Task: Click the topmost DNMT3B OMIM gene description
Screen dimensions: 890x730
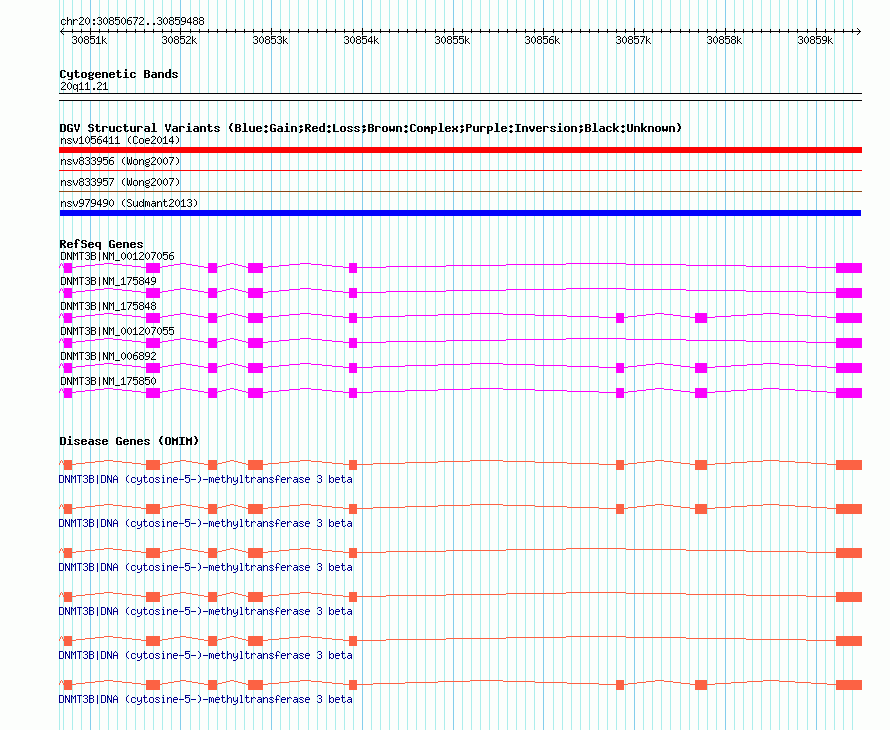Action: click(205, 480)
